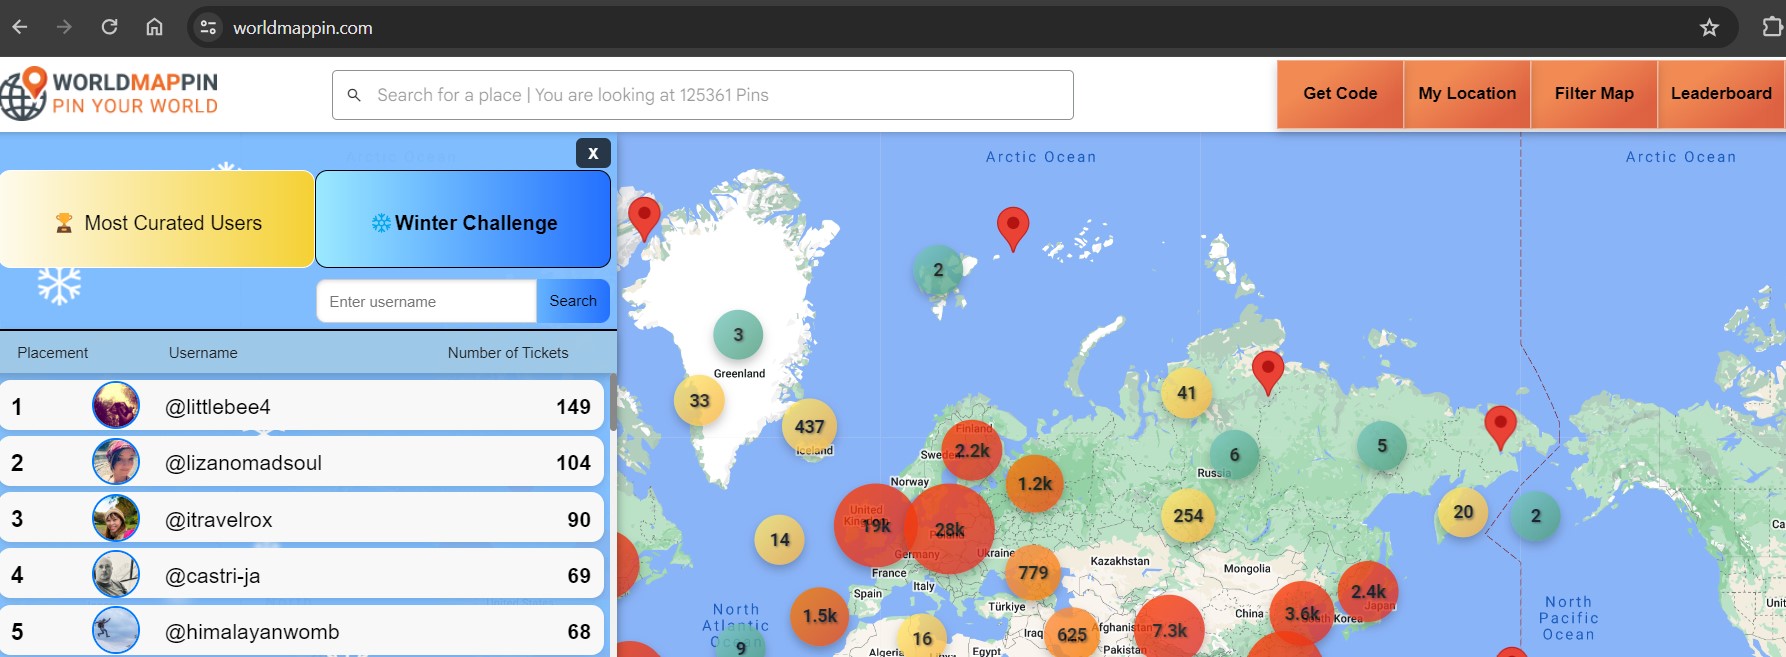This screenshot has height=657, width=1786.
Task: Select username @littlebee4
Action: [218, 407]
